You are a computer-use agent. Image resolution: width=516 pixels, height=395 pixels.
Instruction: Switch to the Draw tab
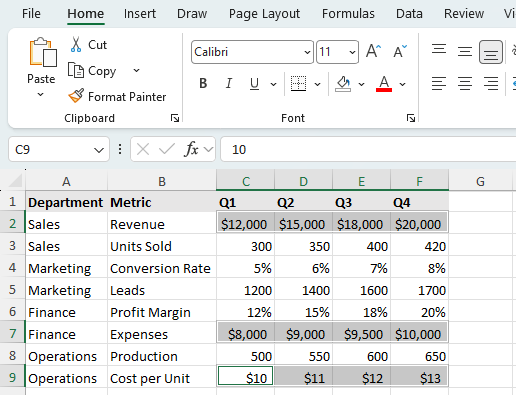click(x=192, y=14)
